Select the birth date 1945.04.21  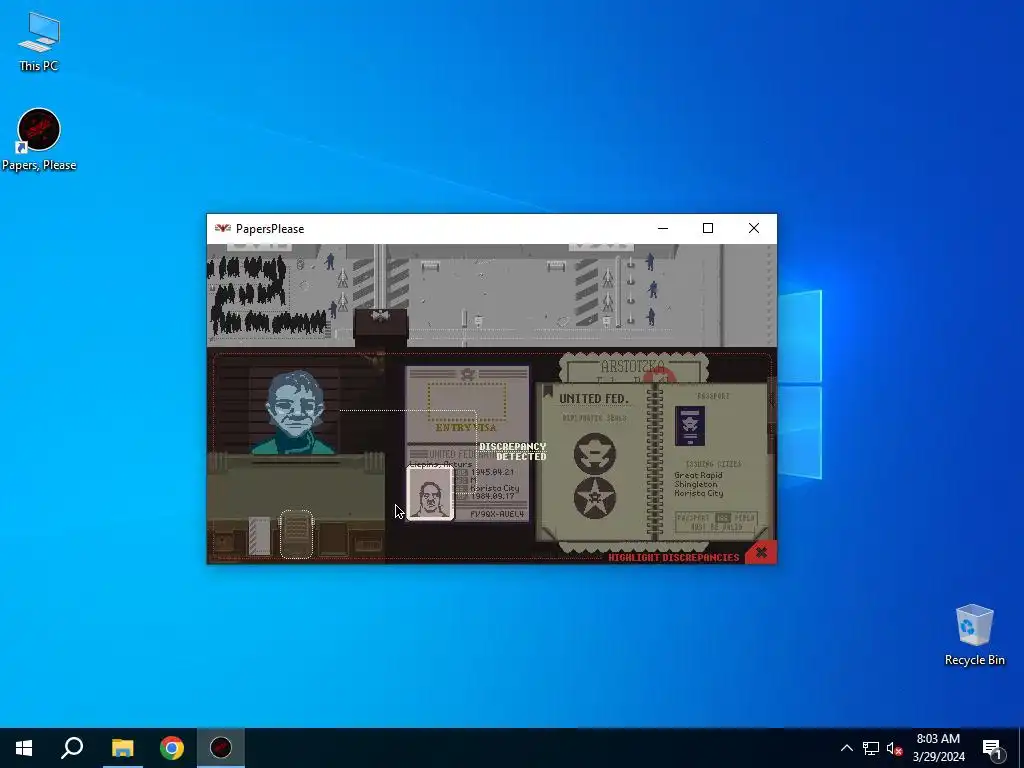[x=492, y=472]
